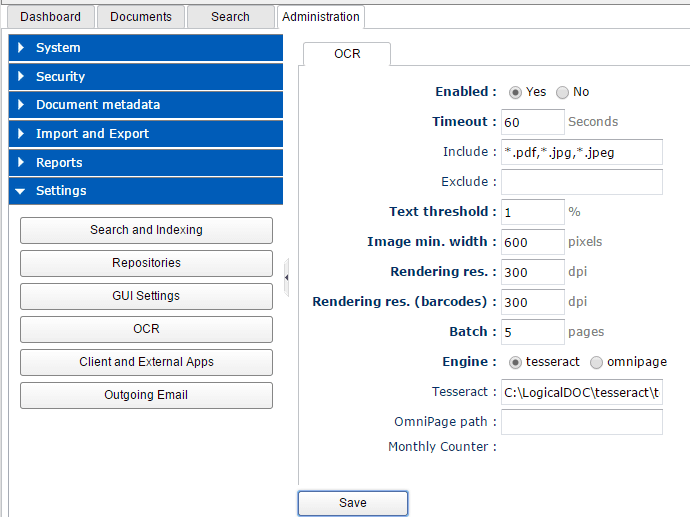Switch to the Documents tab
This screenshot has width=690, height=517.
pos(141,17)
